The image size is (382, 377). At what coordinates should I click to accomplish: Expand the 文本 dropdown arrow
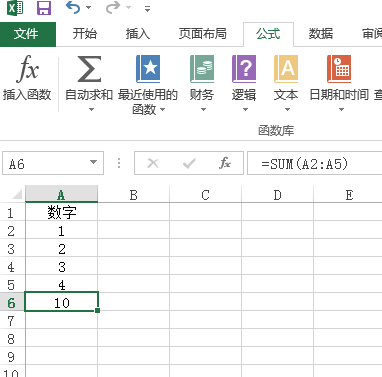click(287, 109)
